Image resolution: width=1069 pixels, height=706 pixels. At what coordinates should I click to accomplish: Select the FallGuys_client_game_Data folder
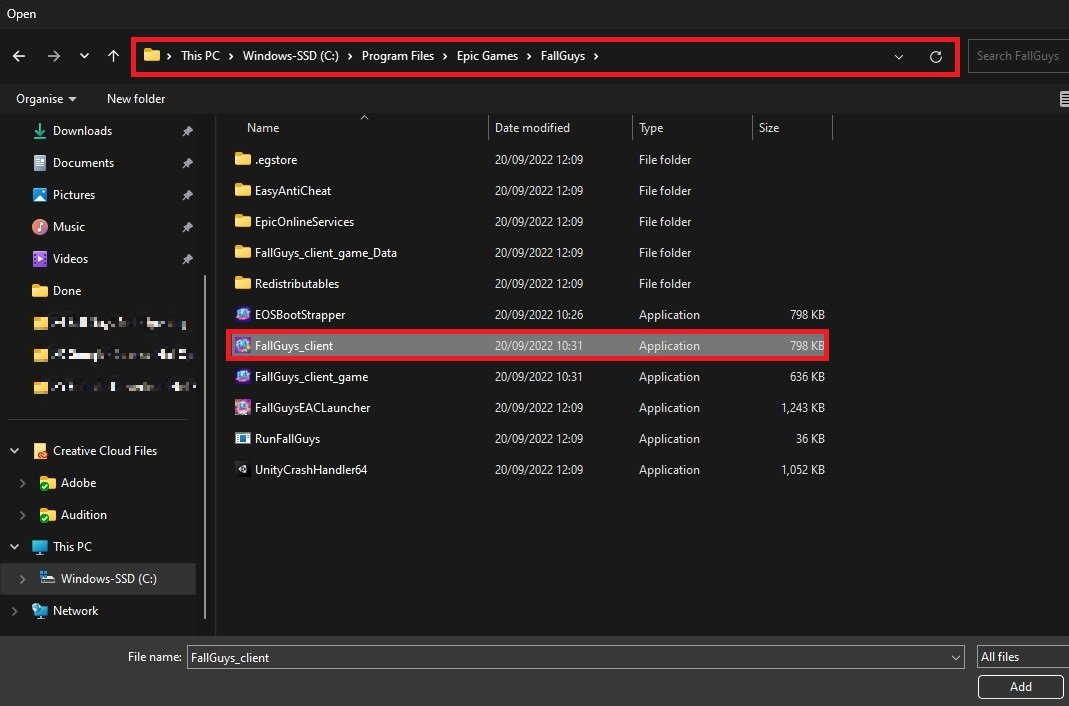pos(528,253)
